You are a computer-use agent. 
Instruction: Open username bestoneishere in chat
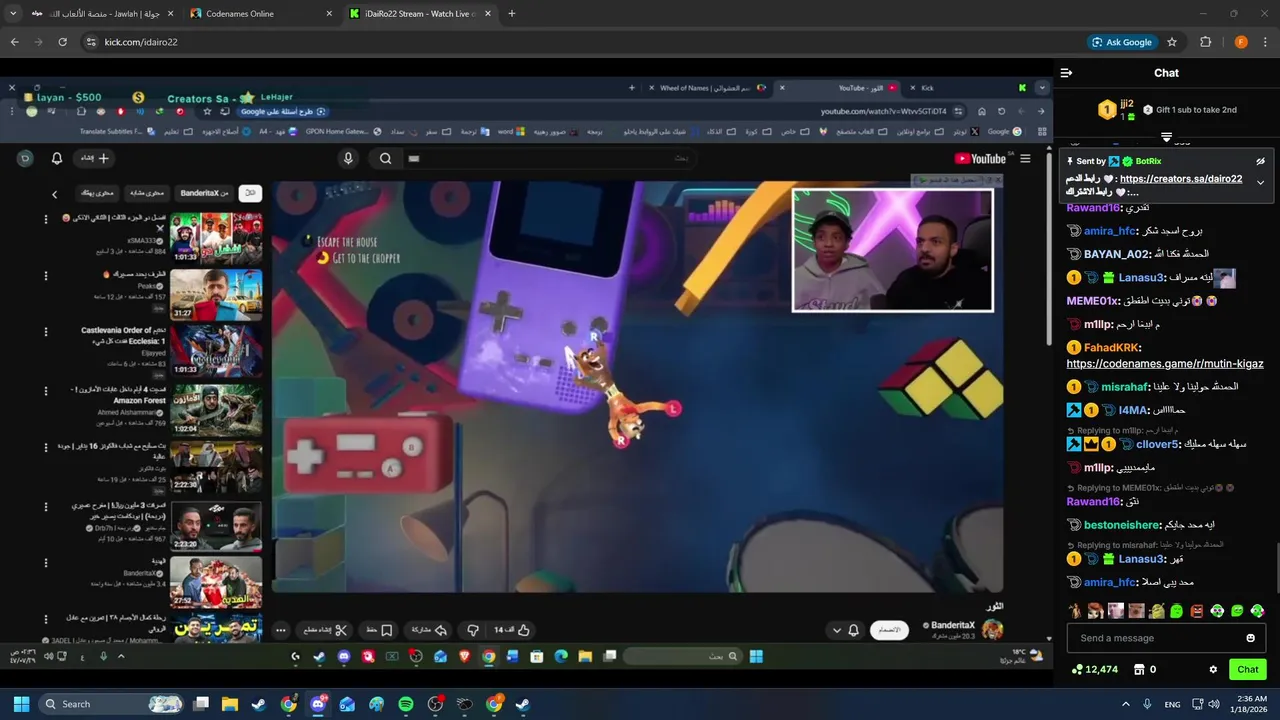pyautogui.click(x=1122, y=525)
